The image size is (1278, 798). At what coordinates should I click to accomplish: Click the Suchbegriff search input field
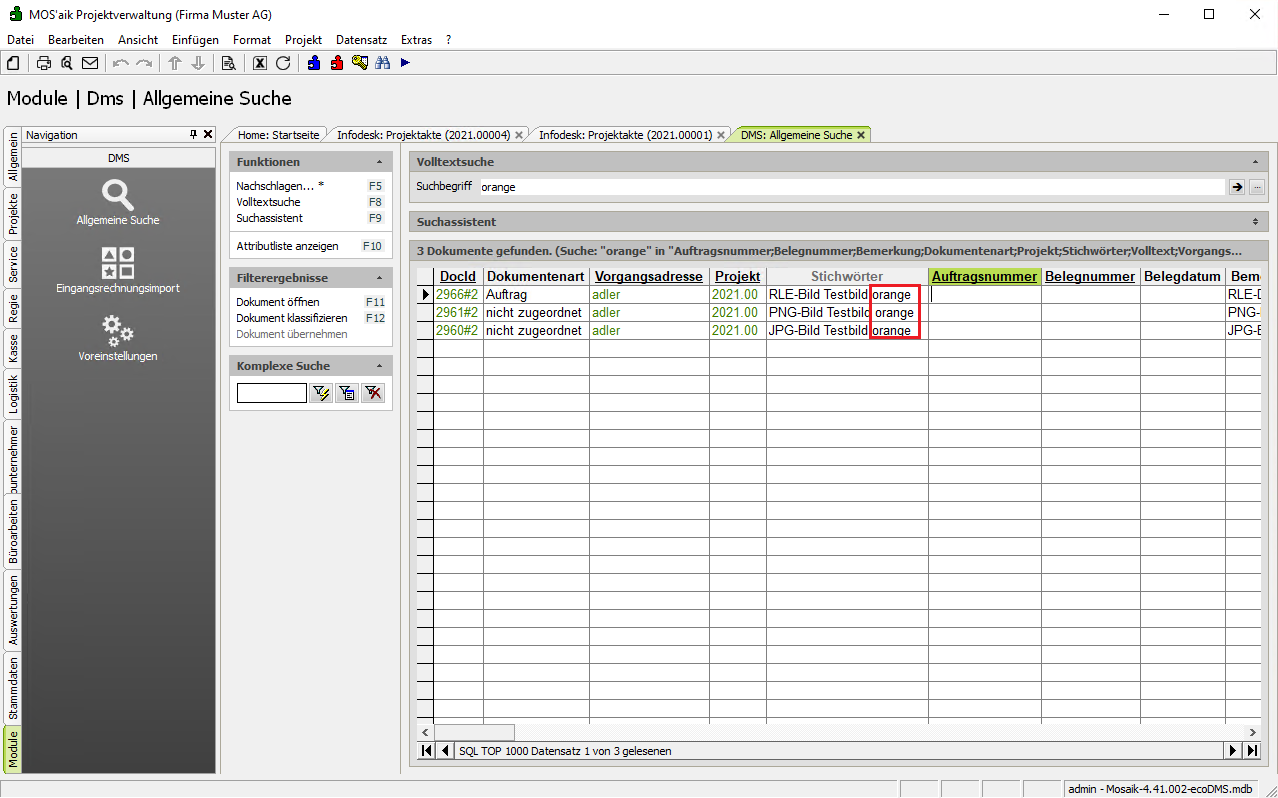click(x=850, y=187)
